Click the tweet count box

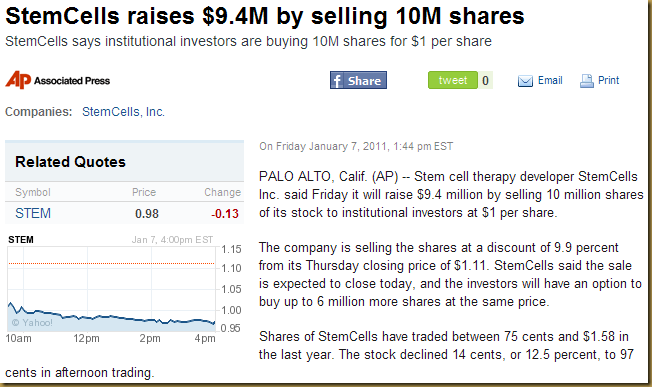(x=485, y=80)
